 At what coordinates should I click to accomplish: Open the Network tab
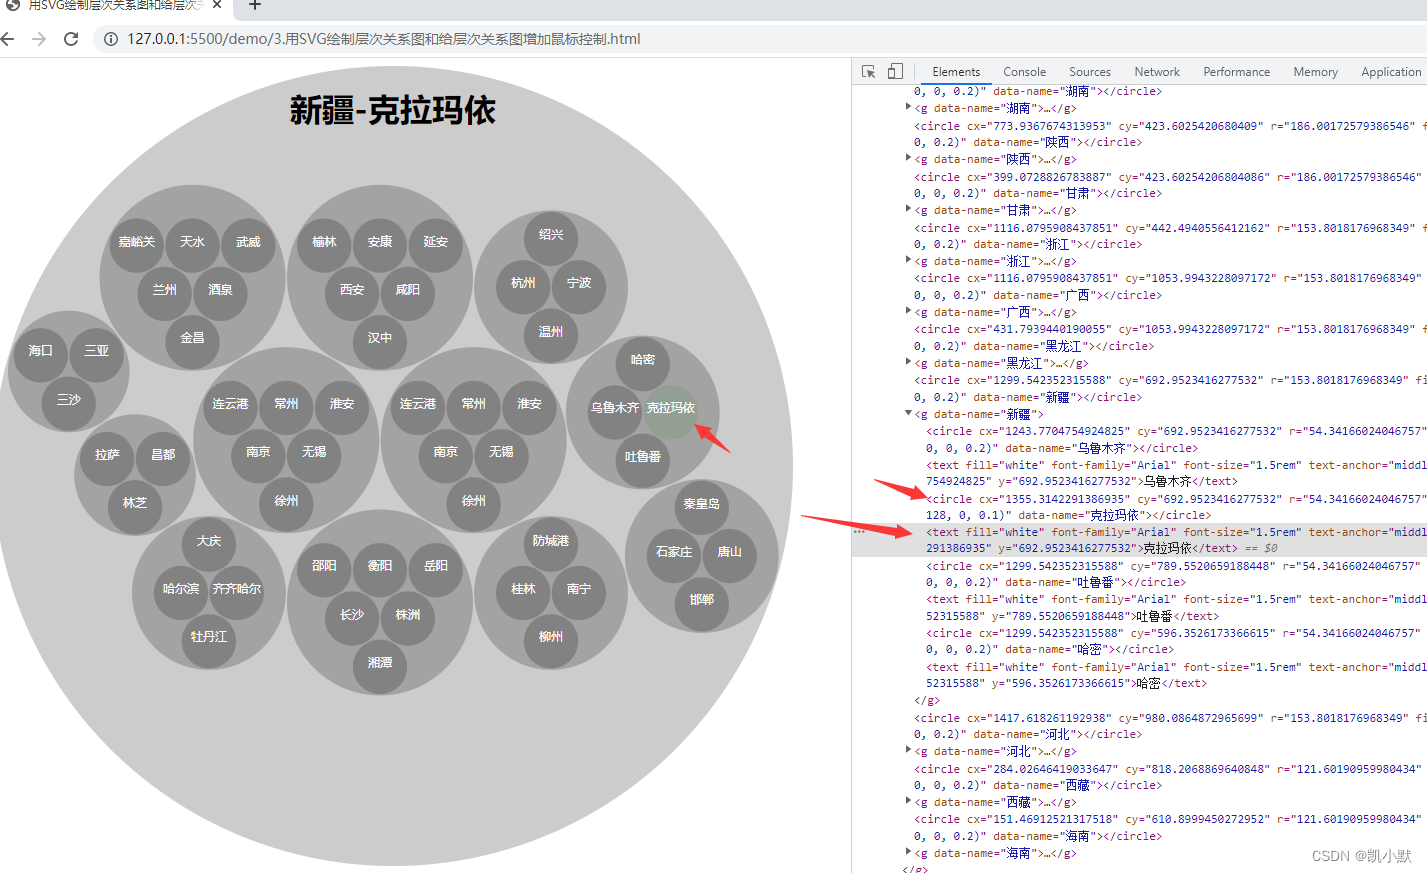(x=1157, y=72)
